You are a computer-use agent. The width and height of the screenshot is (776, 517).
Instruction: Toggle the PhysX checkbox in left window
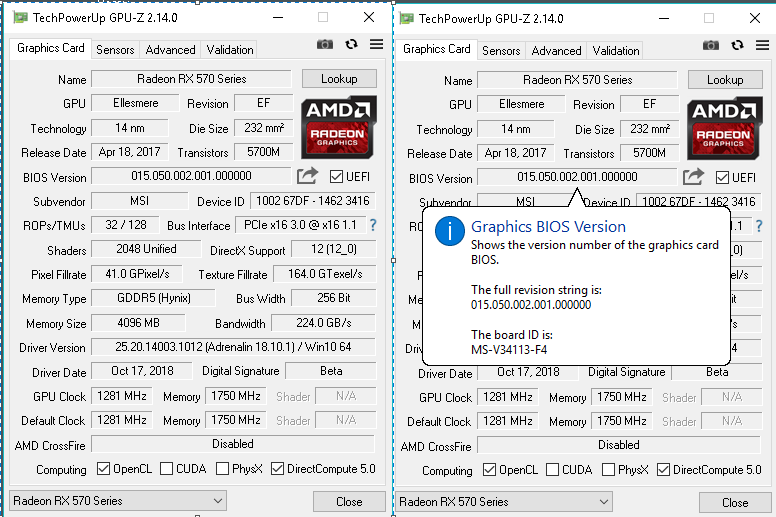click(x=224, y=469)
